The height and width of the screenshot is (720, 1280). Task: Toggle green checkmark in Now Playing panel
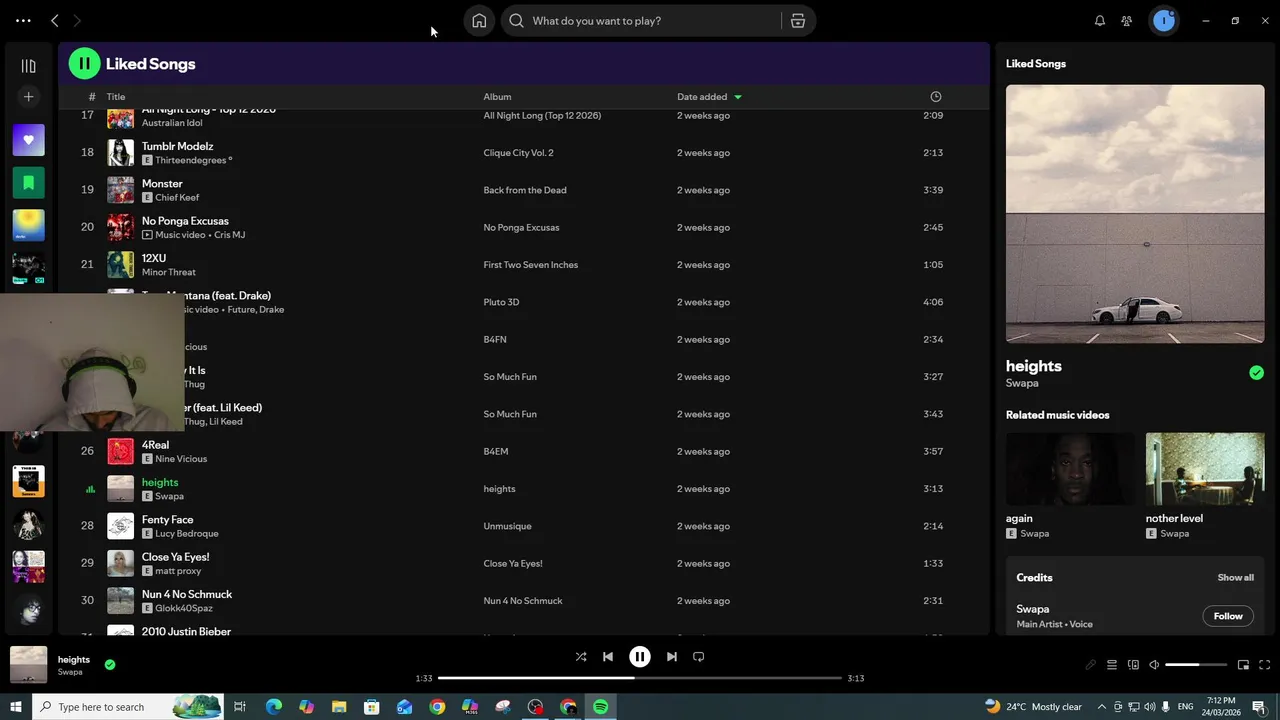[x=1256, y=373]
